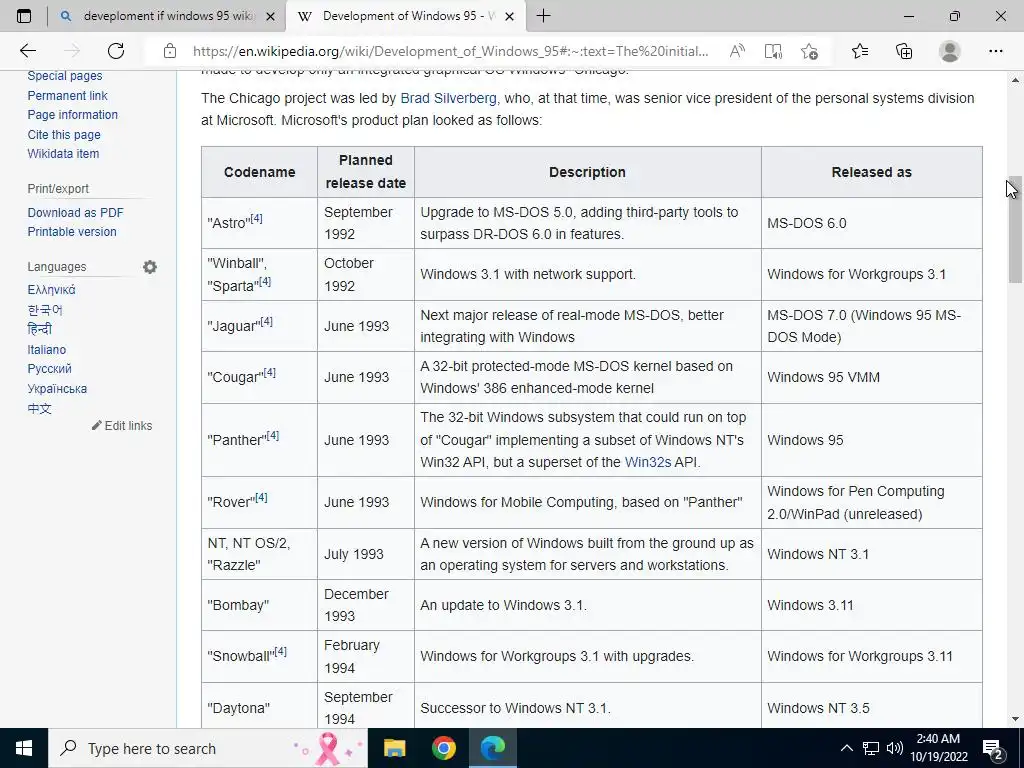Open File Explorer from the taskbar

pos(394,748)
